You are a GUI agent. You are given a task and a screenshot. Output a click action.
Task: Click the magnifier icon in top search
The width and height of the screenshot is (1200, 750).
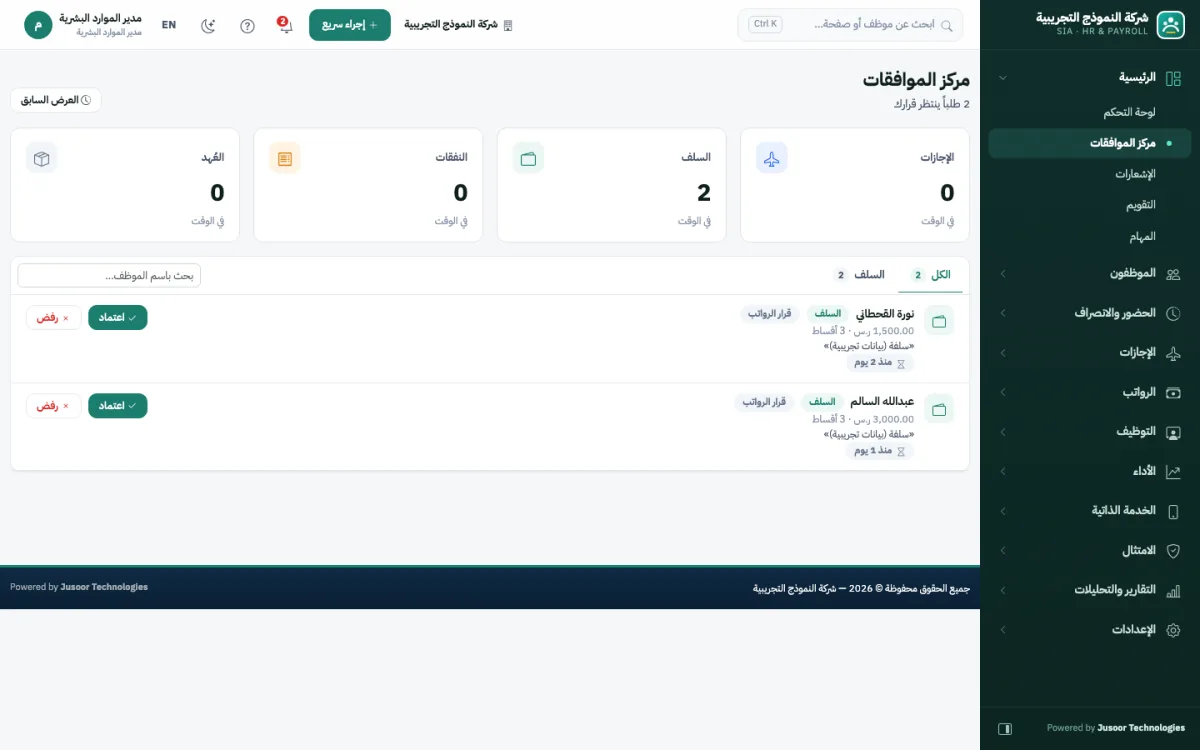pos(947,26)
